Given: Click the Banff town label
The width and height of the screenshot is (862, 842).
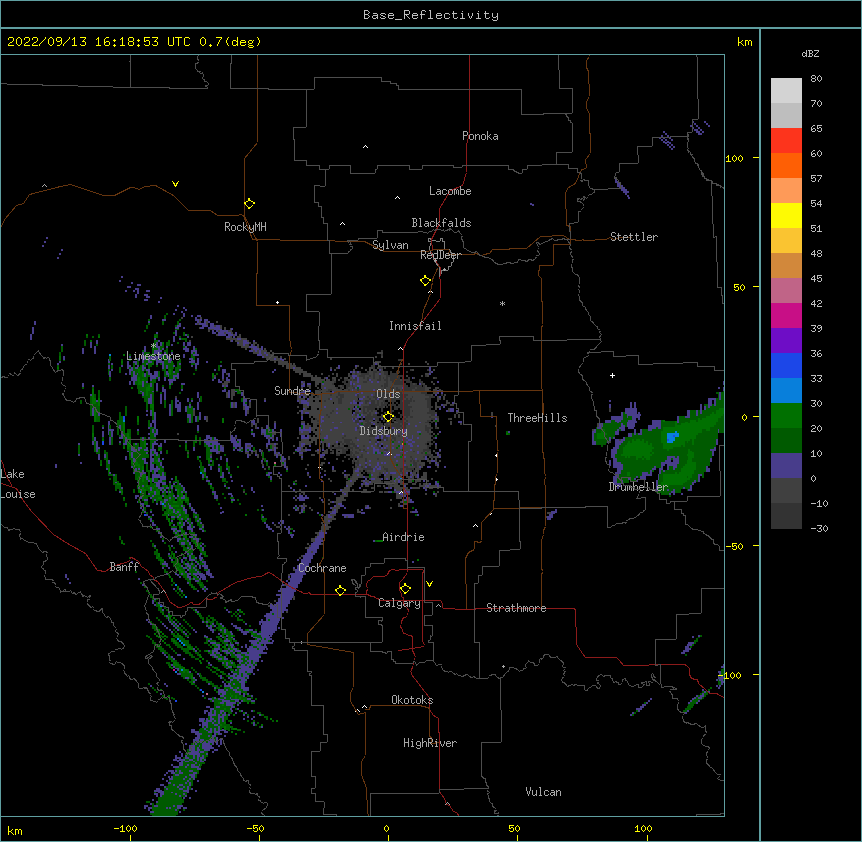Looking at the screenshot, I should [x=124, y=567].
